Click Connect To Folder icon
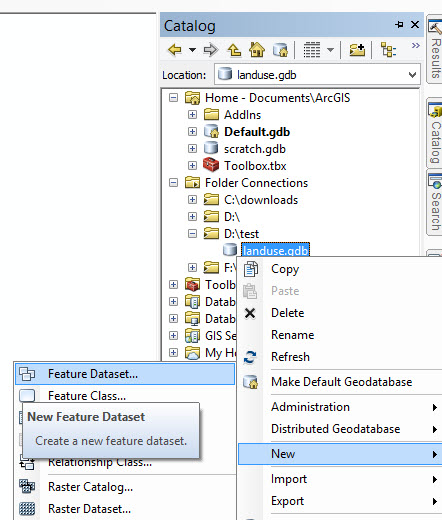This screenshot has width=442, height=520. pos(357,50)
